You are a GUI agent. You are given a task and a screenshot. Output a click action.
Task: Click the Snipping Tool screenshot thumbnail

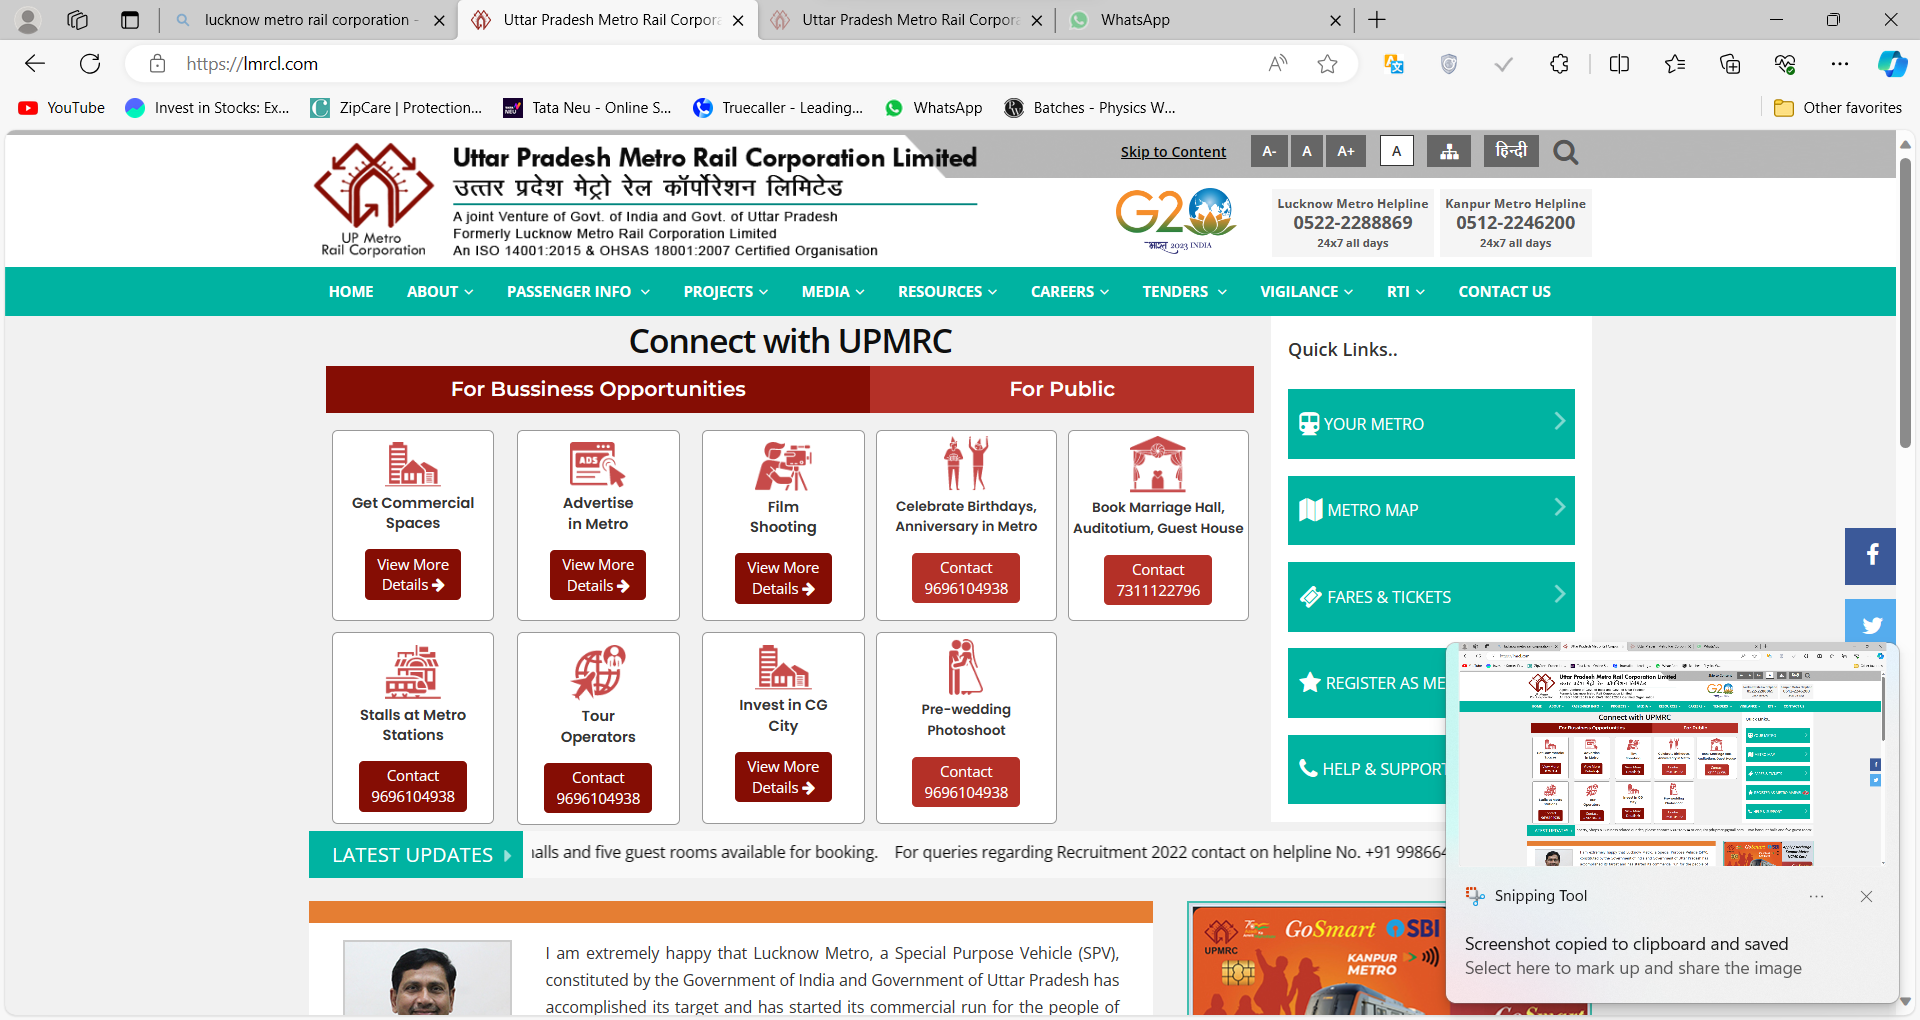[x=1671, y=756]
